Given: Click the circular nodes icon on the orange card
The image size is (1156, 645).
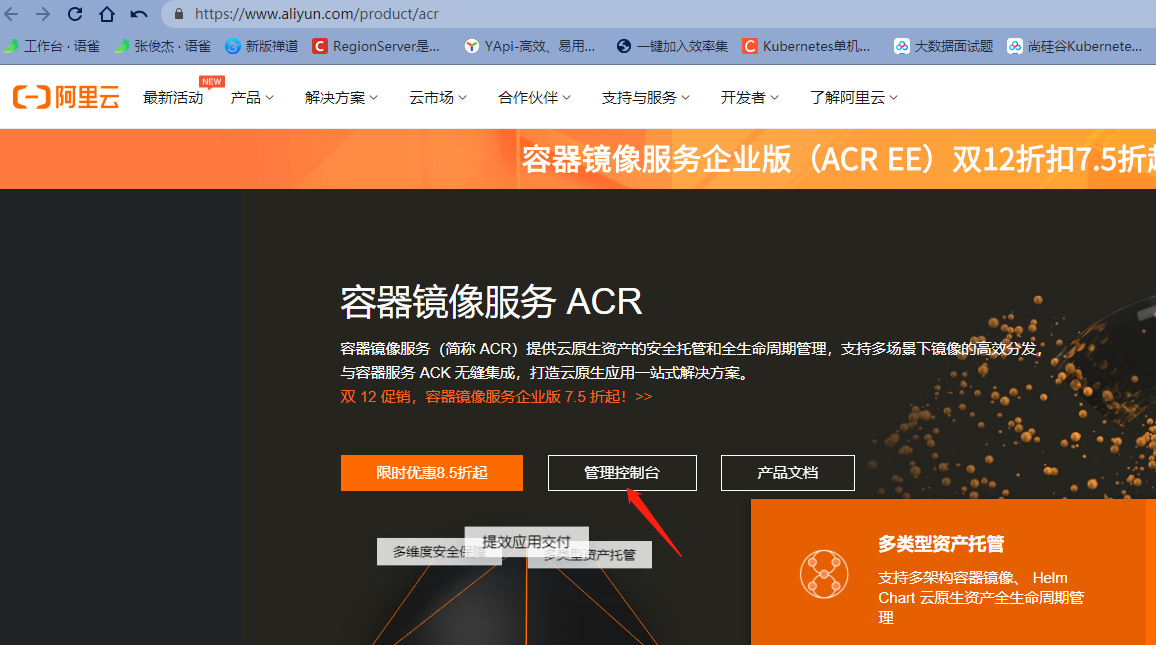Looking at the screenshot, I should pyautogui.click(x=824, y=574).
